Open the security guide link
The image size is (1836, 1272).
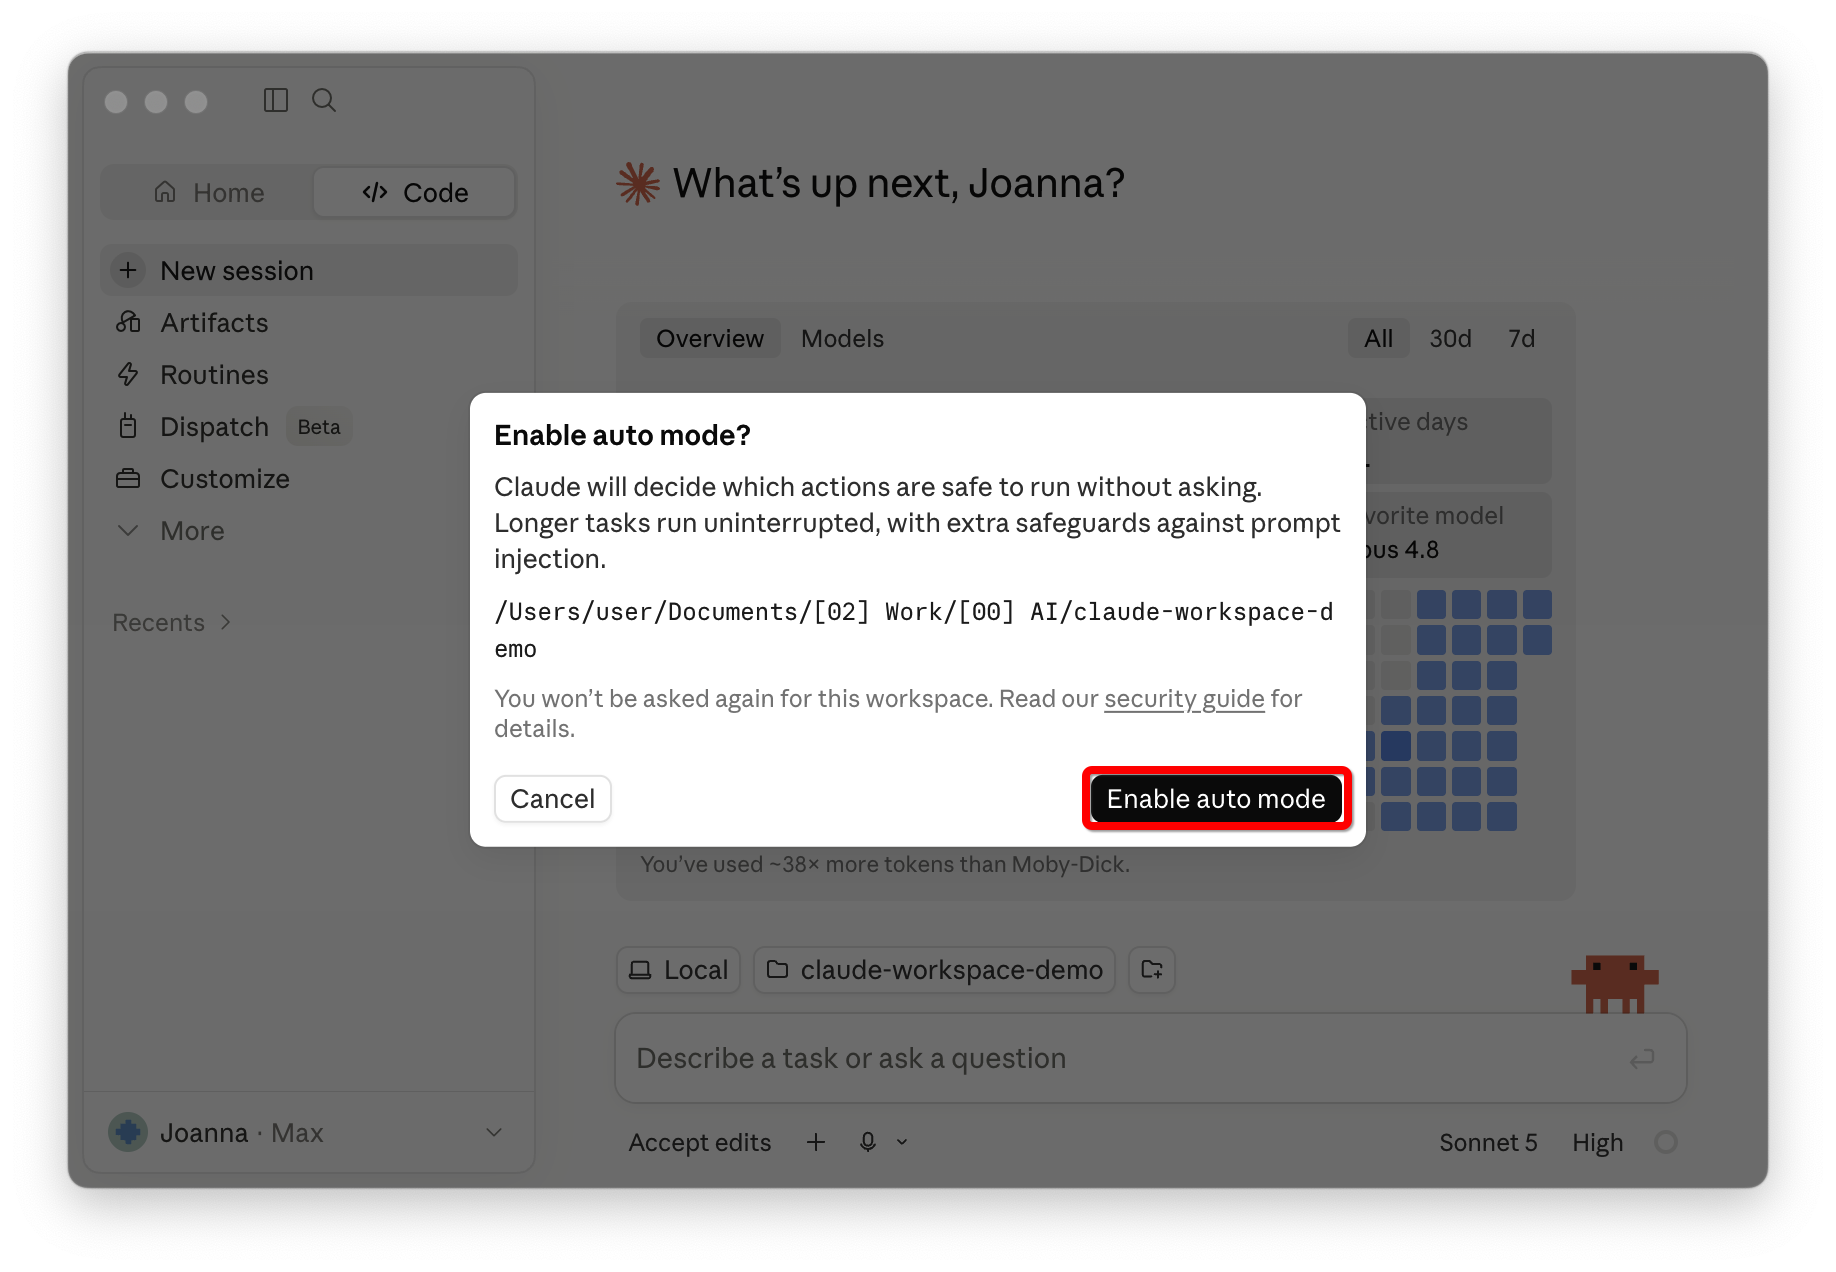[x=1184, y=698]
